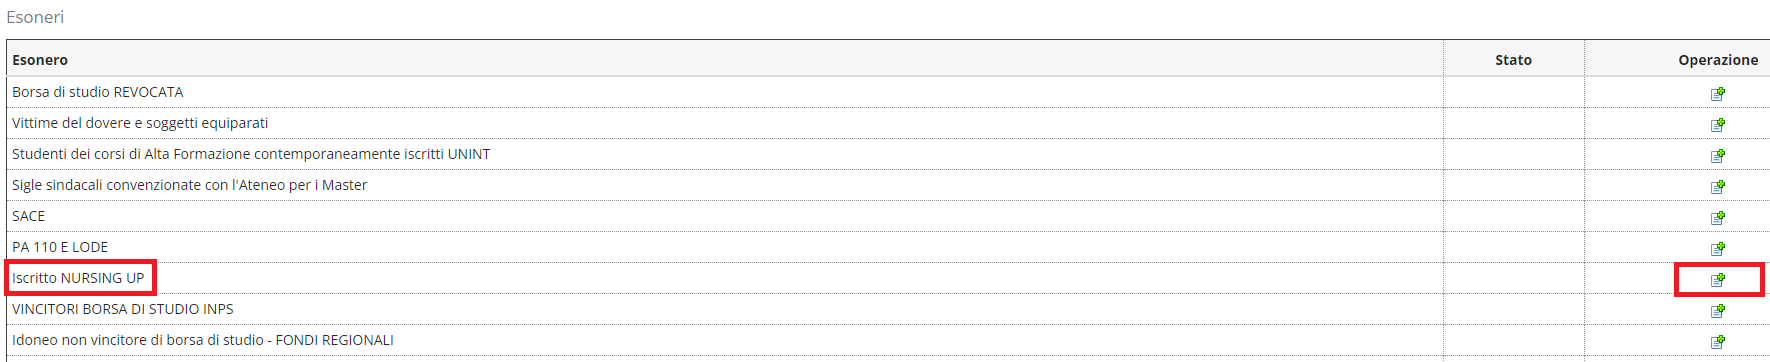This screenshot has width=1770, height=362.
Task: Click the Borsa di studio REVOCATA label
Action: (98, 92)
